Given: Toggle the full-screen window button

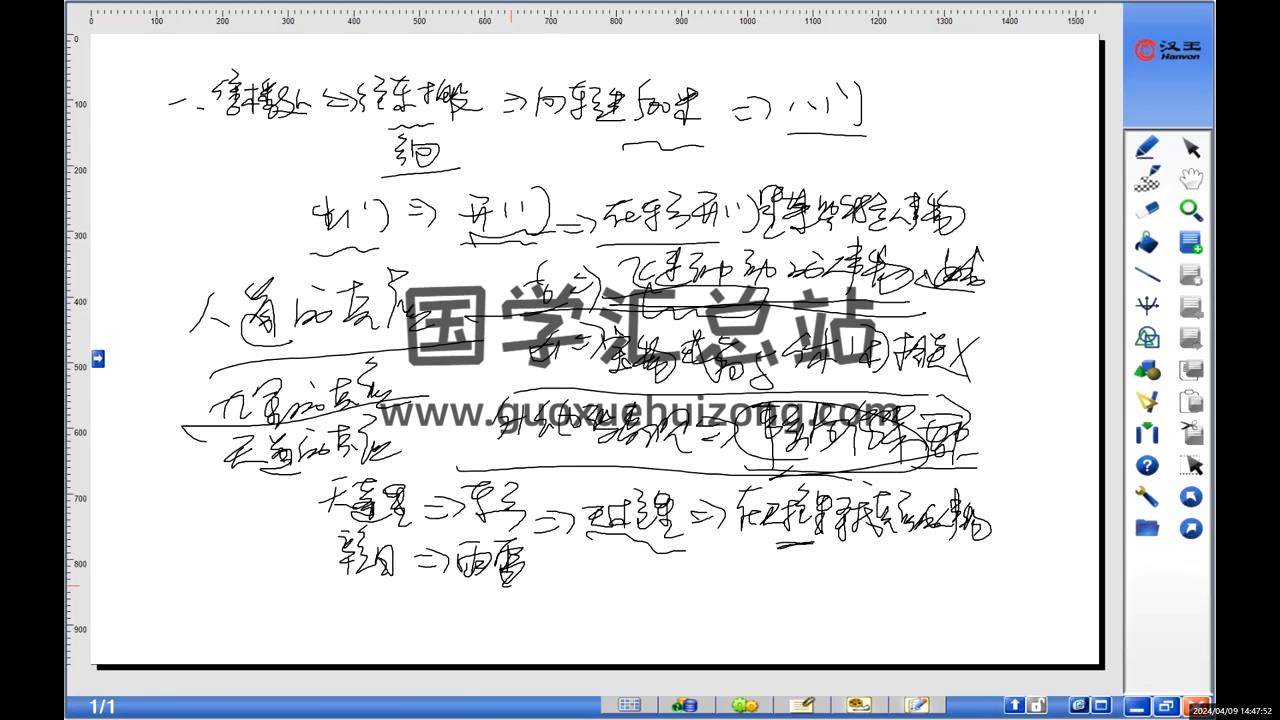Looking at the screenshot, I should [1101, 705].
